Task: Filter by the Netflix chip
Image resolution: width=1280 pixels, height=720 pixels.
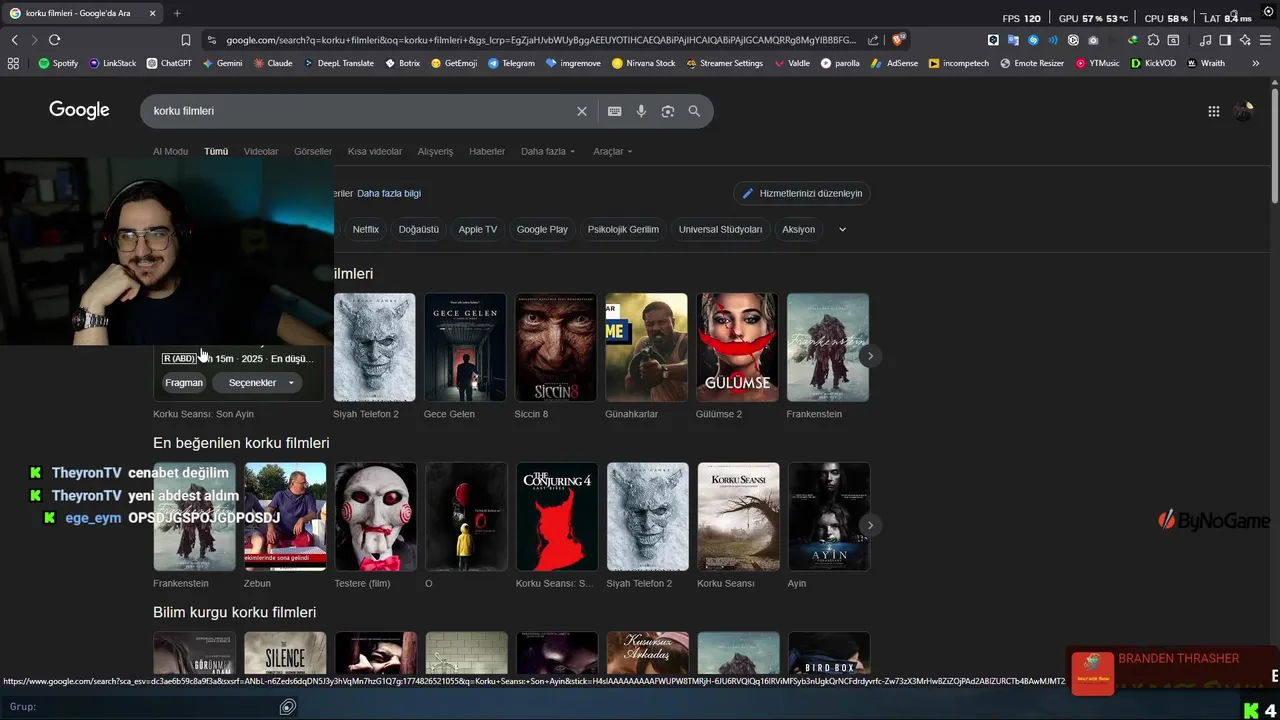Action: click(366, 229)
